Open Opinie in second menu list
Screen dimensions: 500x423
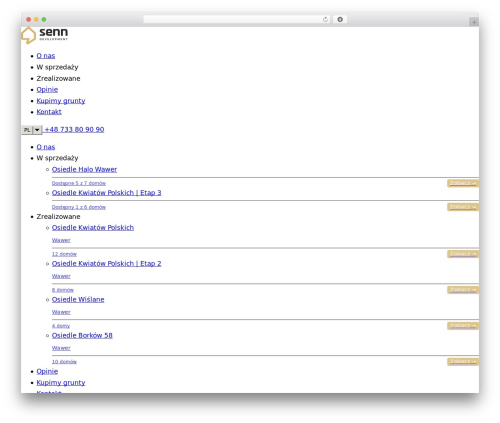pos(47,371)
